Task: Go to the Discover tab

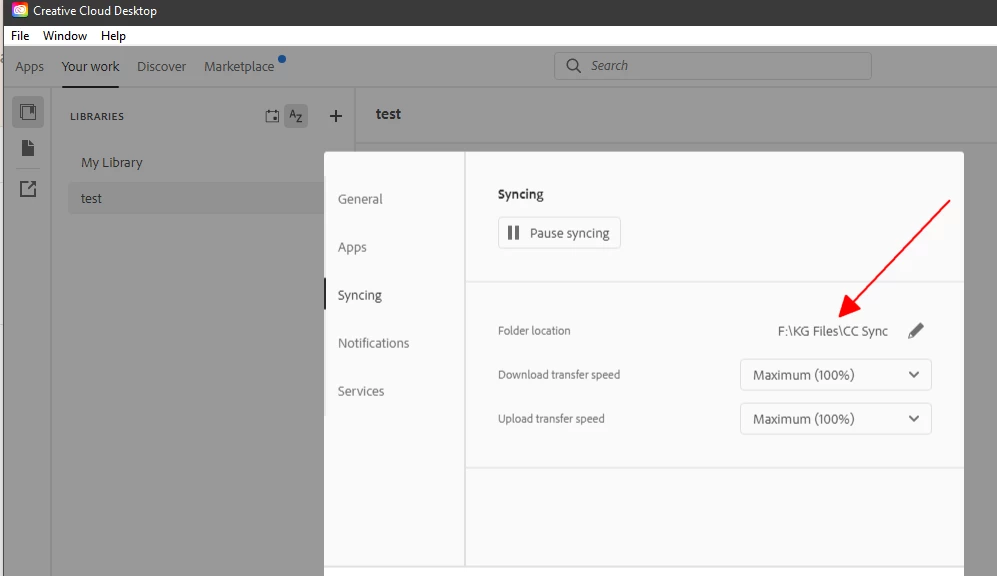Action: pos(162,67)
